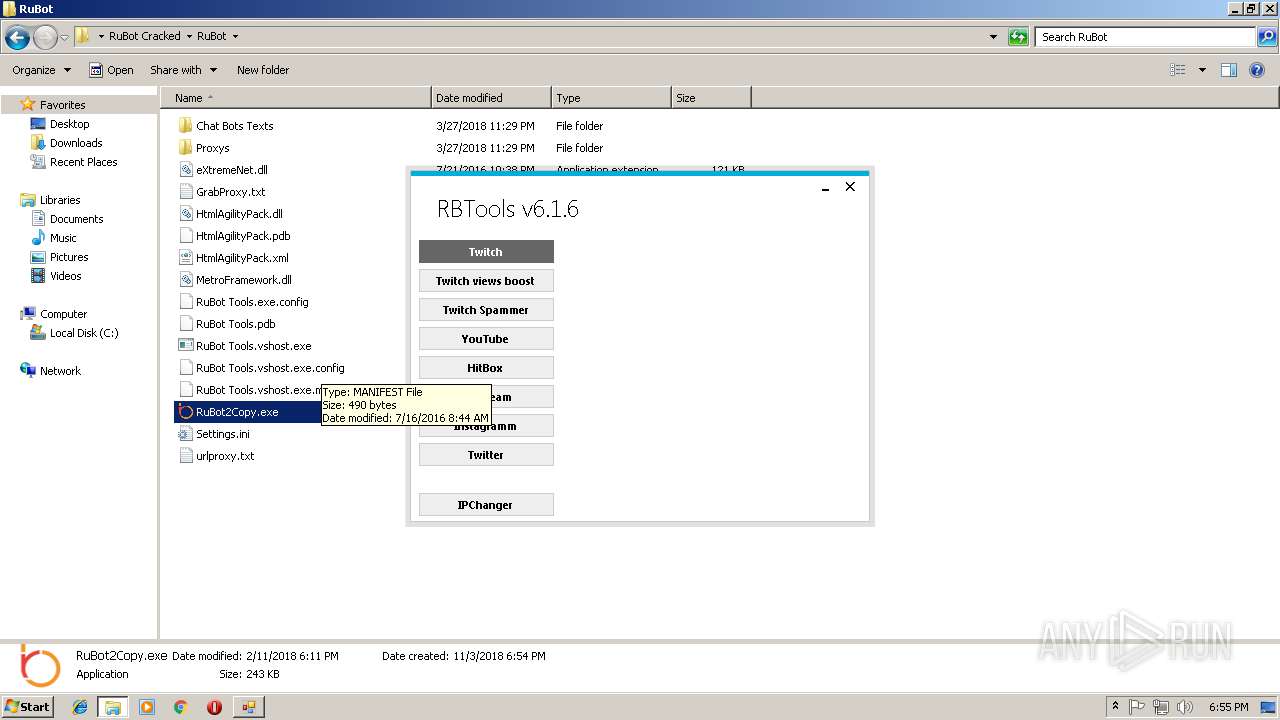Click the change view icon in the Explorer toolbar

(x=1178, y=70)
